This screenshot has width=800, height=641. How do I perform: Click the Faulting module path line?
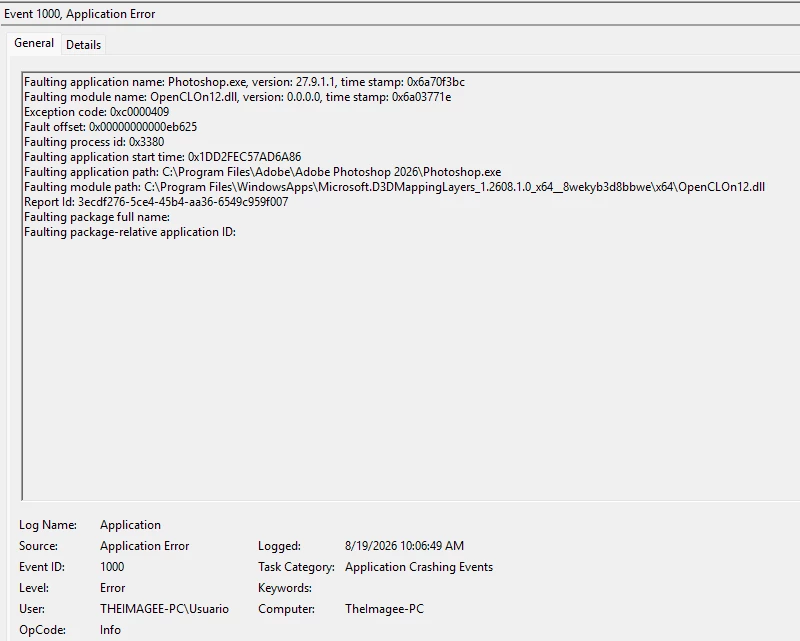pos(394,187)
